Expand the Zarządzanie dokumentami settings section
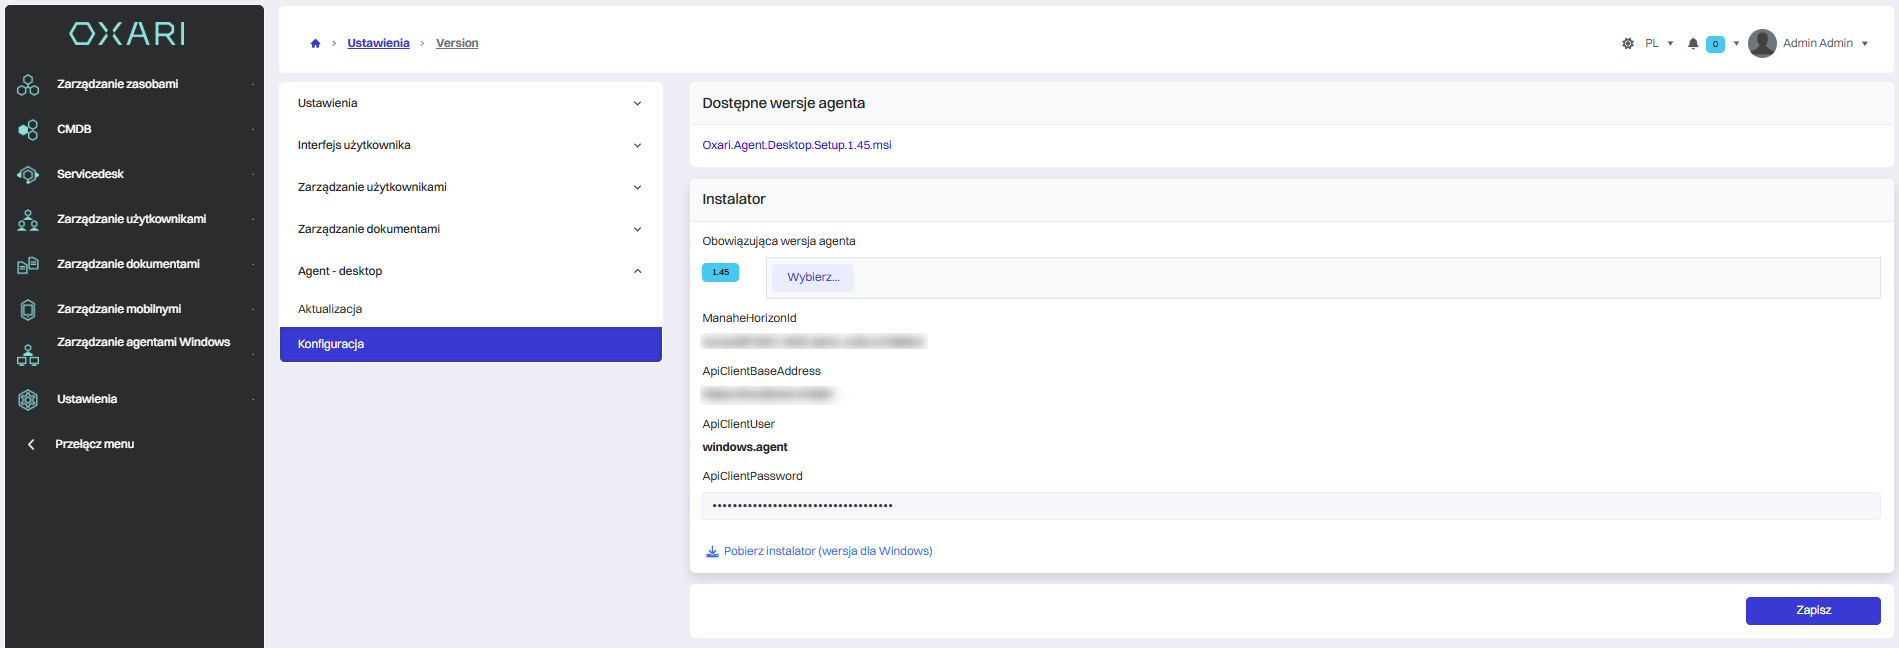The height and width of the screenshot is (648, 1899). point(470,229)
